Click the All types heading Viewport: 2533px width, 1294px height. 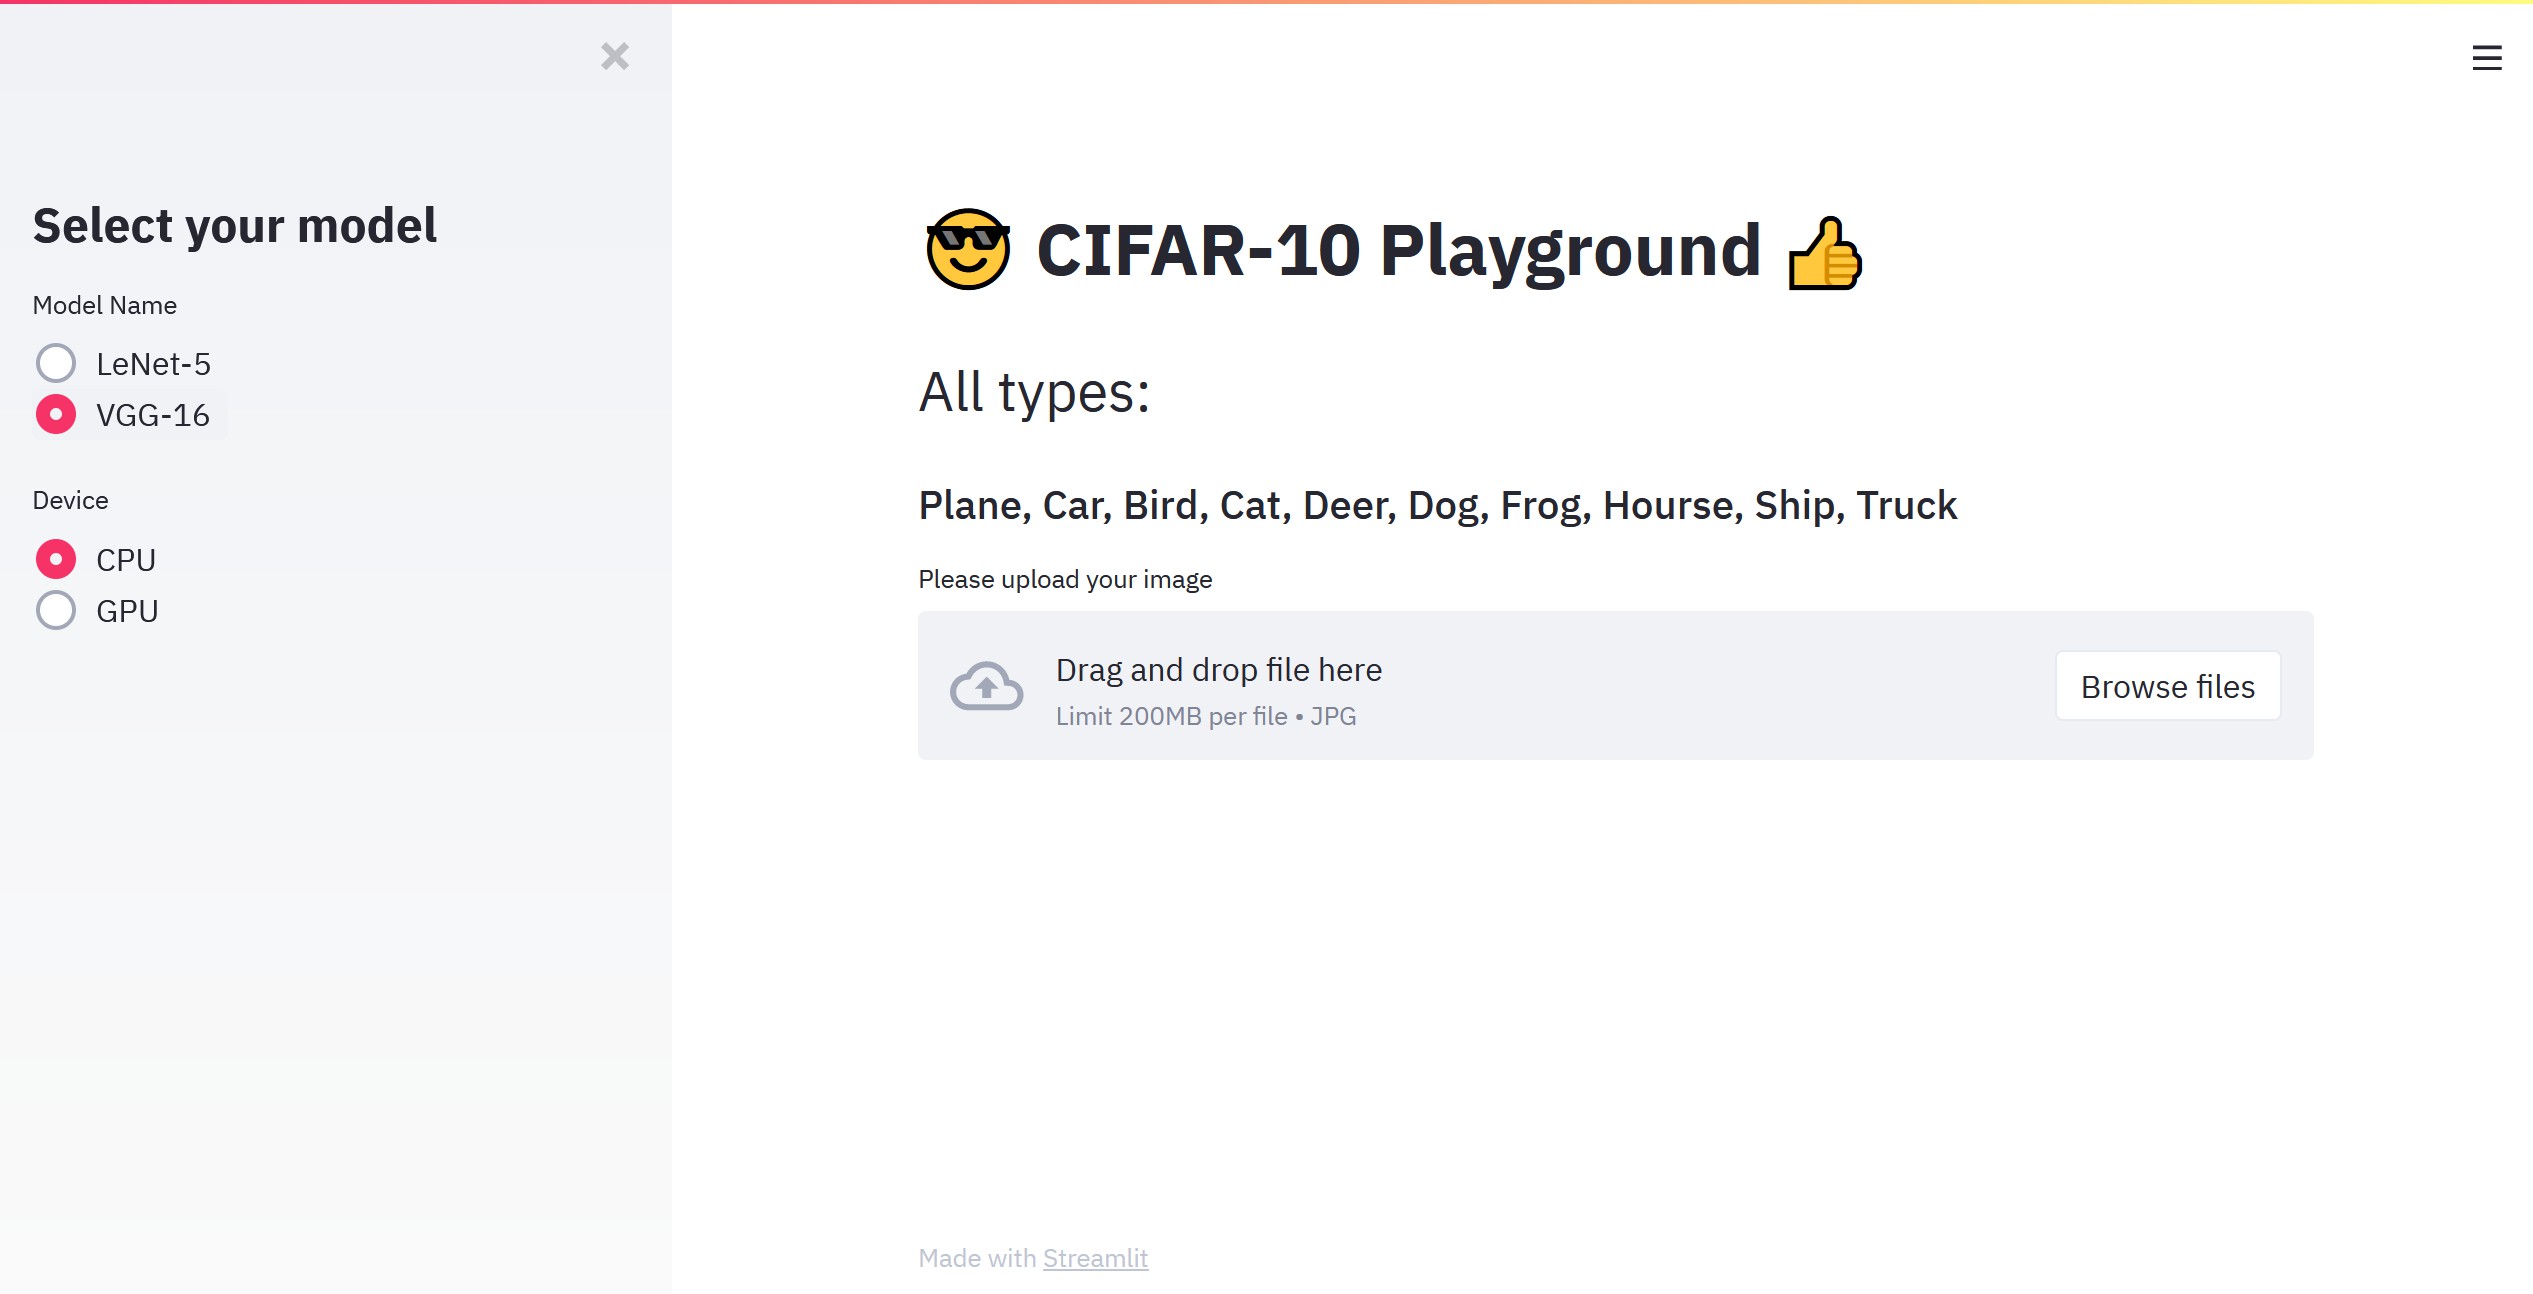pos(1034,392)
